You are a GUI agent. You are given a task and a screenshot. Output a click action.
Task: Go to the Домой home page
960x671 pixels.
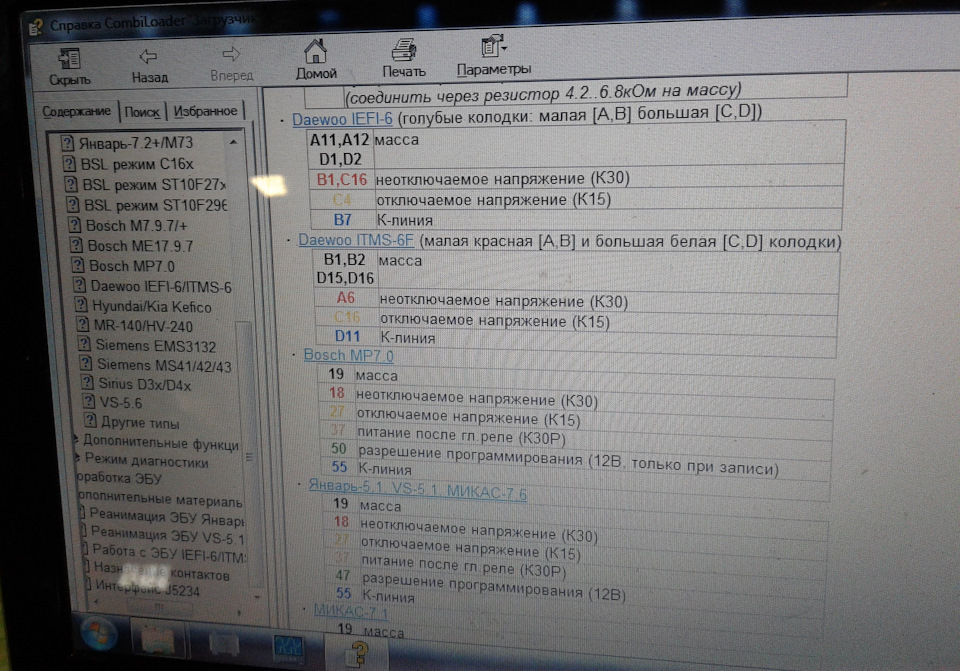coord(316,60)
